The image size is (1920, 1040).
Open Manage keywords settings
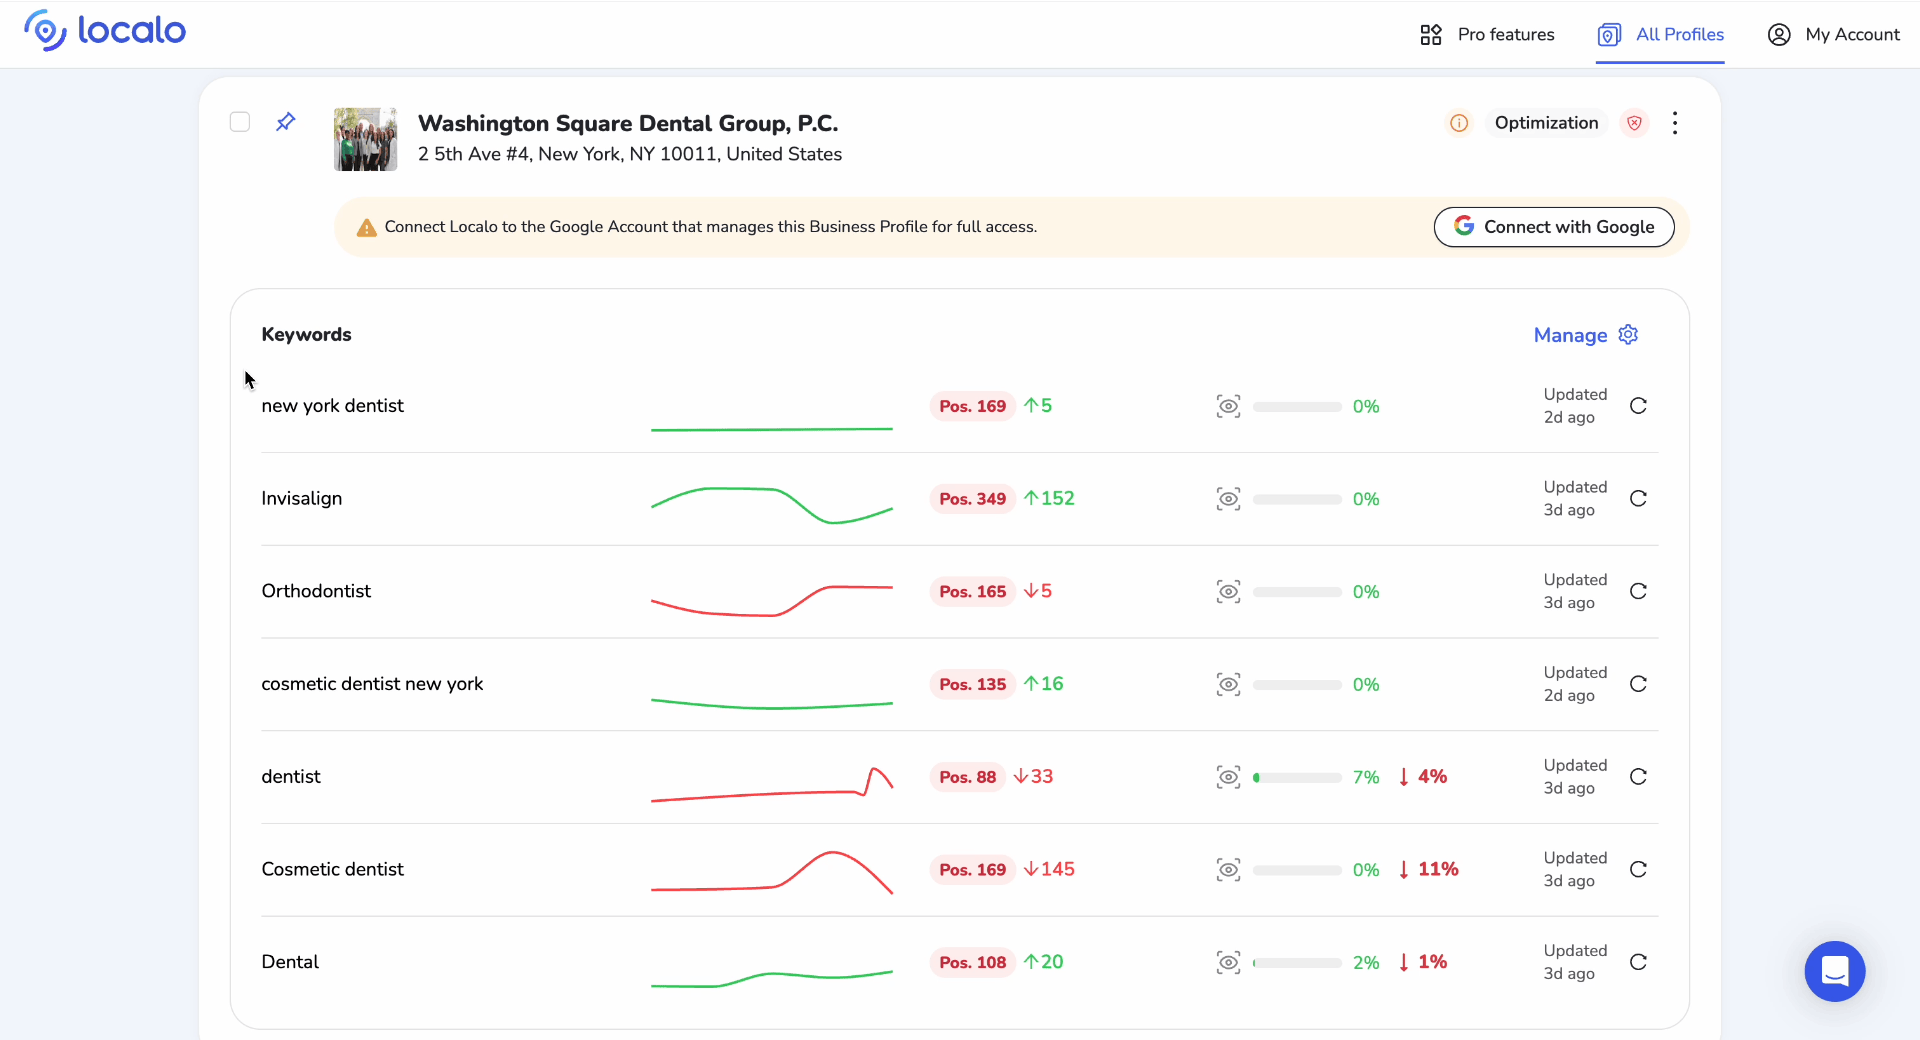pos(1585,335)
